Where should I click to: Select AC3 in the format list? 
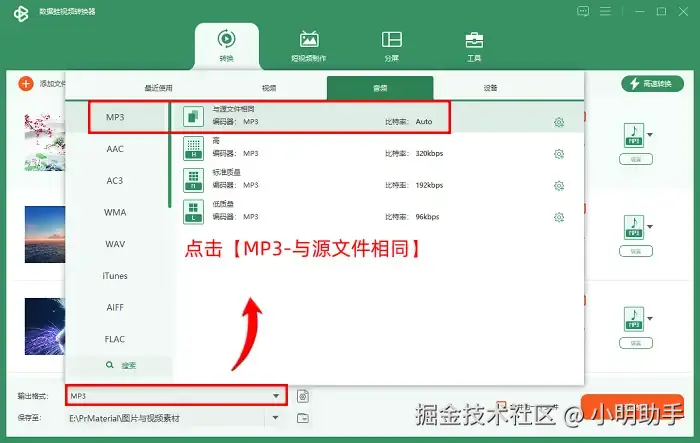(115, 180)
